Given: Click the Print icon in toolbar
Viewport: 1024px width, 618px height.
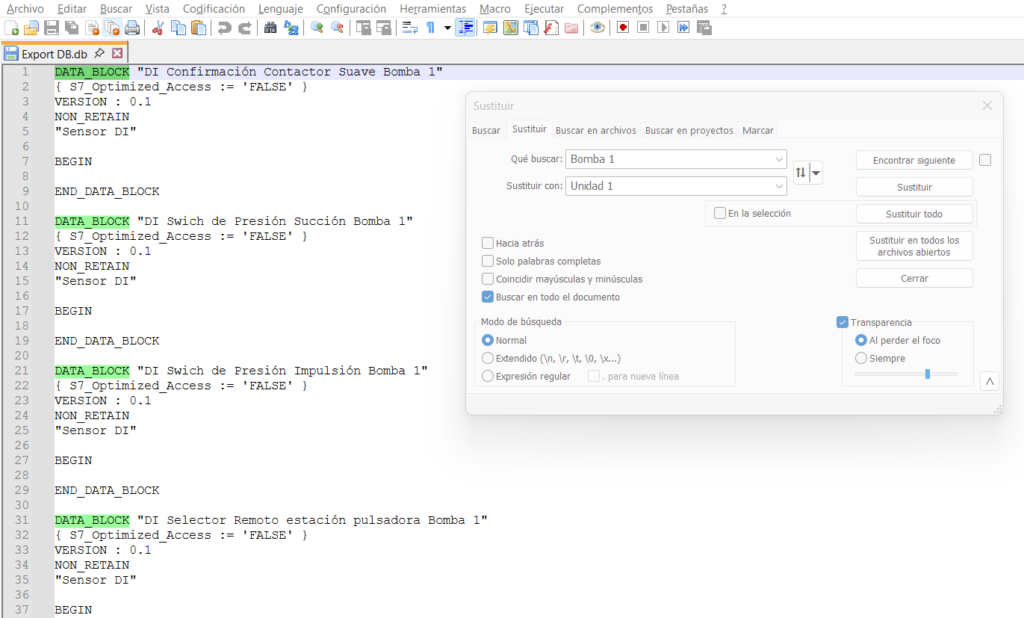Looking at the screenshot, I should (132, 28).
